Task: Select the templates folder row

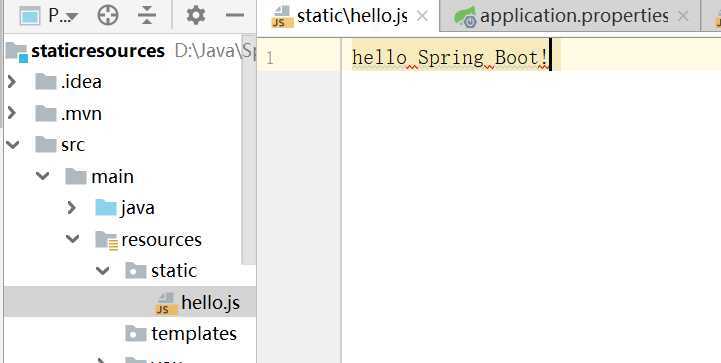Action: 130,334
